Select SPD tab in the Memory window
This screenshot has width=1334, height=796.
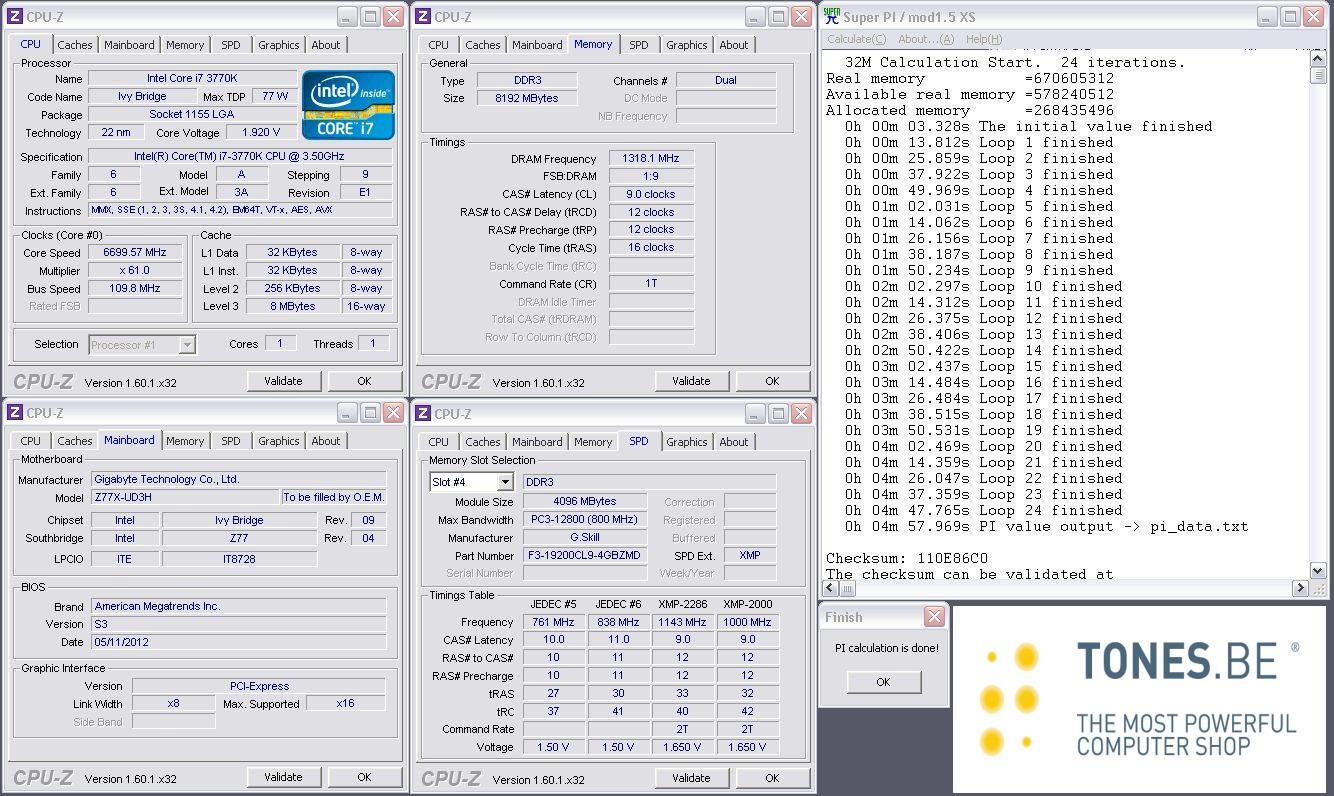639,45
